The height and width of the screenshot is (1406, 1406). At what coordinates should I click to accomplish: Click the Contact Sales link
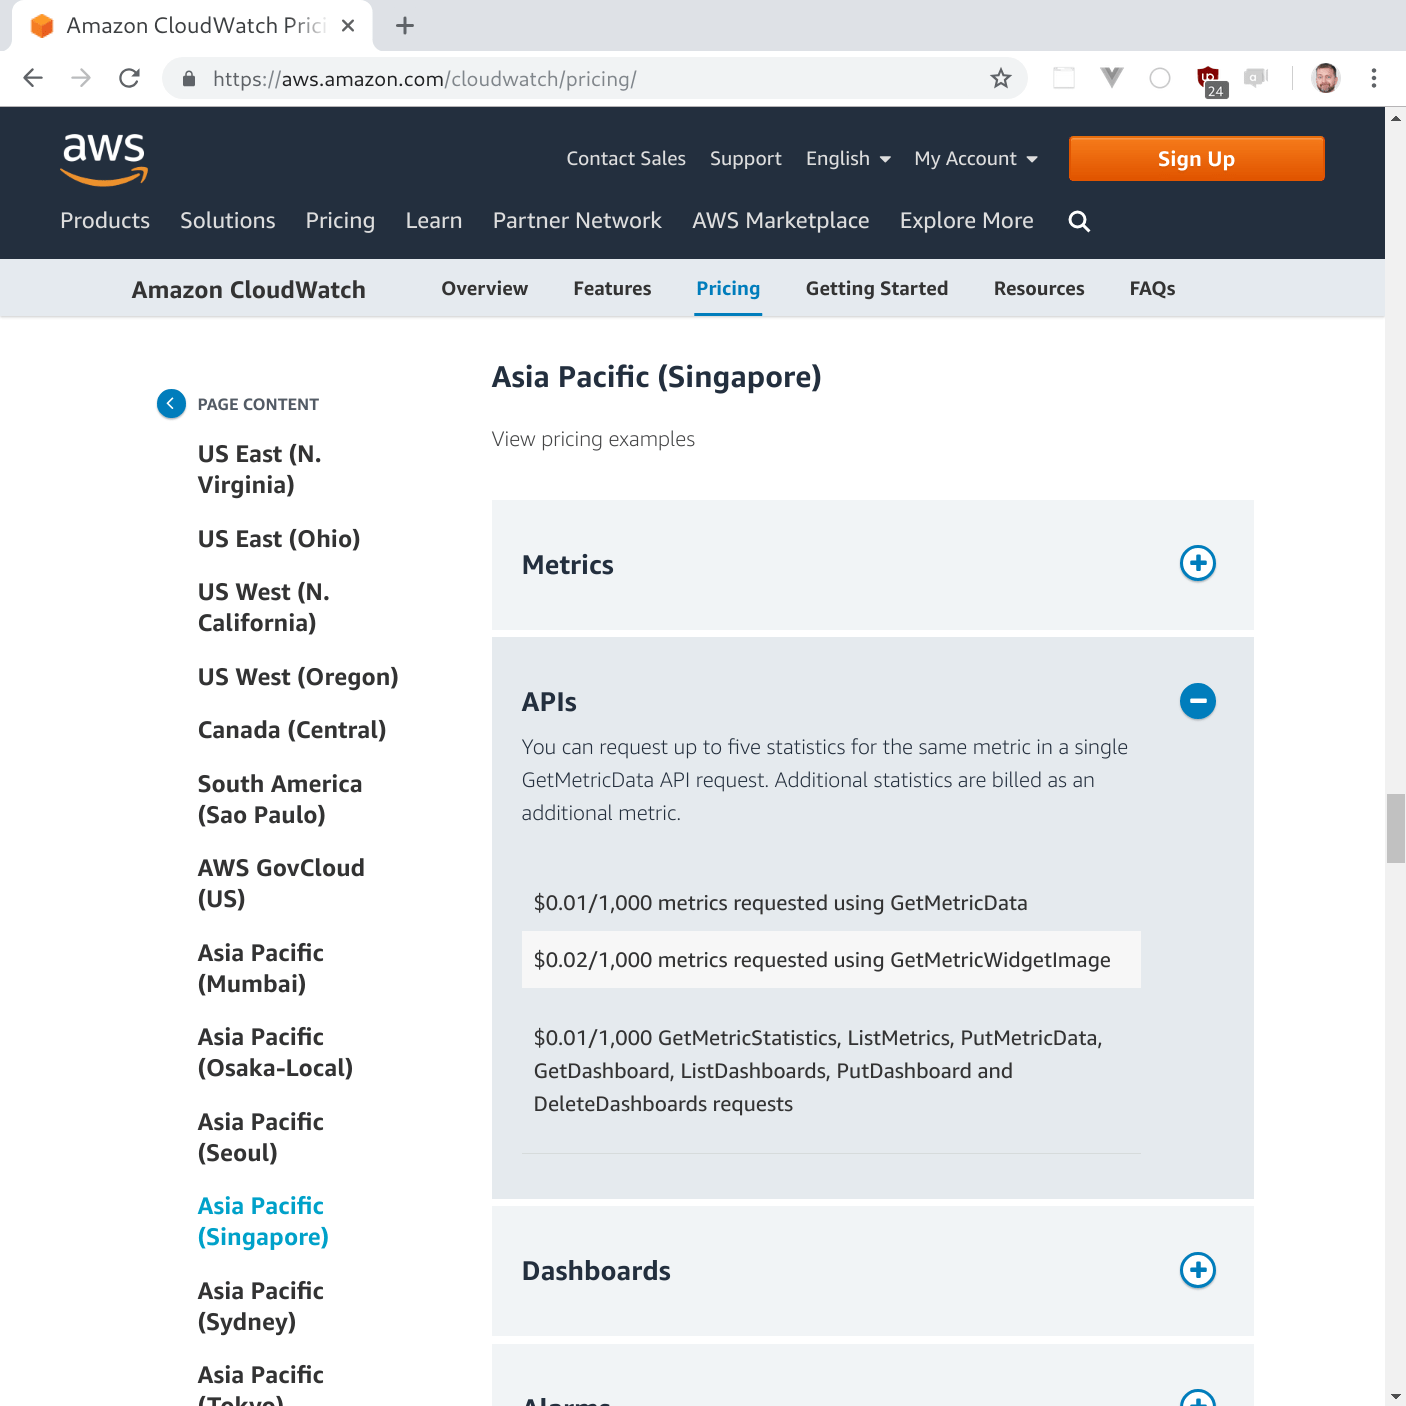click(626, 158)
